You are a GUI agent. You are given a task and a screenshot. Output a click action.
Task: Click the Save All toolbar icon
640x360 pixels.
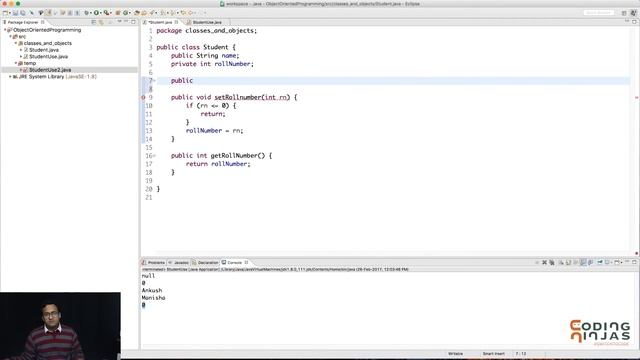tap(23, 13)
